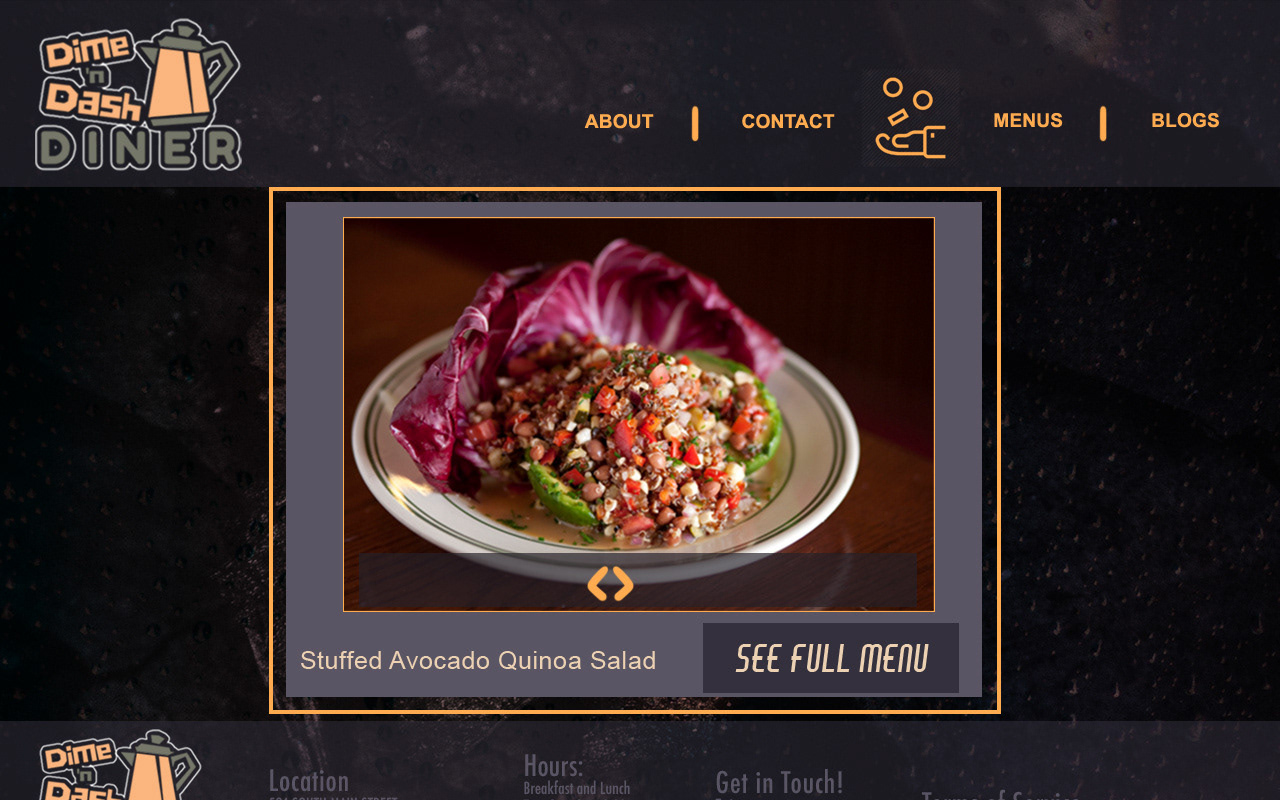Open the Location footer heading
Image resolution: width=1280 pixels, height=800 pixels.
coord(309,781)
